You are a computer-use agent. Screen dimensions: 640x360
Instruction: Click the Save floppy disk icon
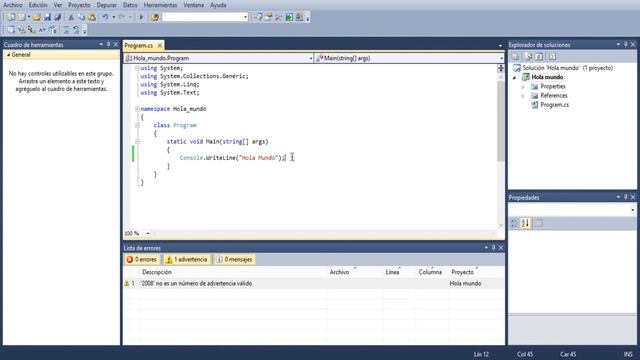pos(47,17)
